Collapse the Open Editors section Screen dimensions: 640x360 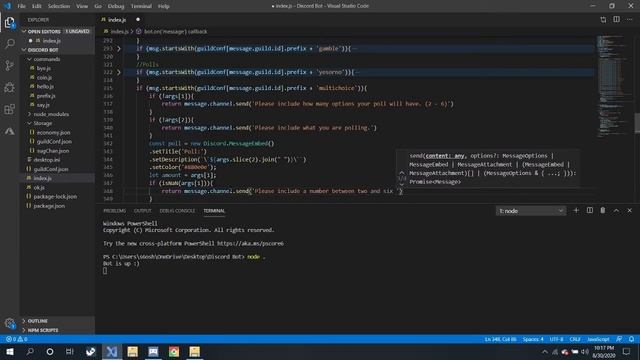coord(57,31)
